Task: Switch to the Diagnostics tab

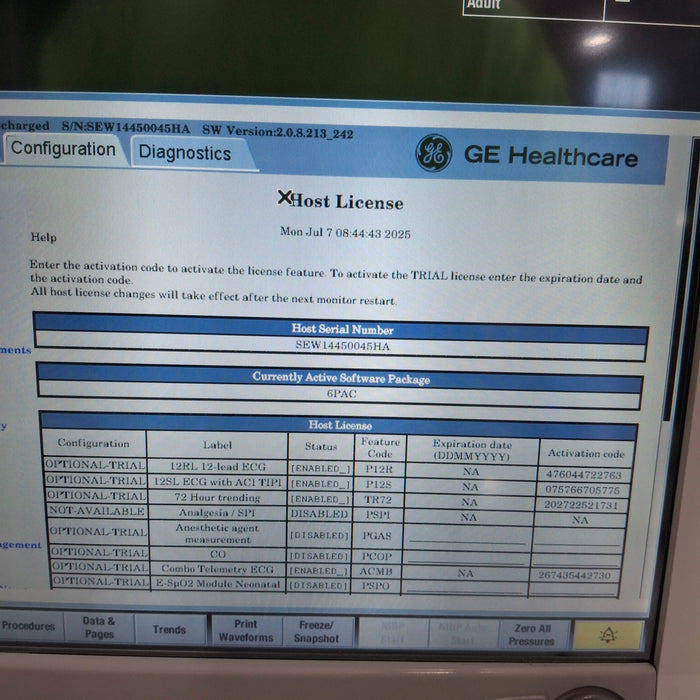Action: click(x=185, y=153)
